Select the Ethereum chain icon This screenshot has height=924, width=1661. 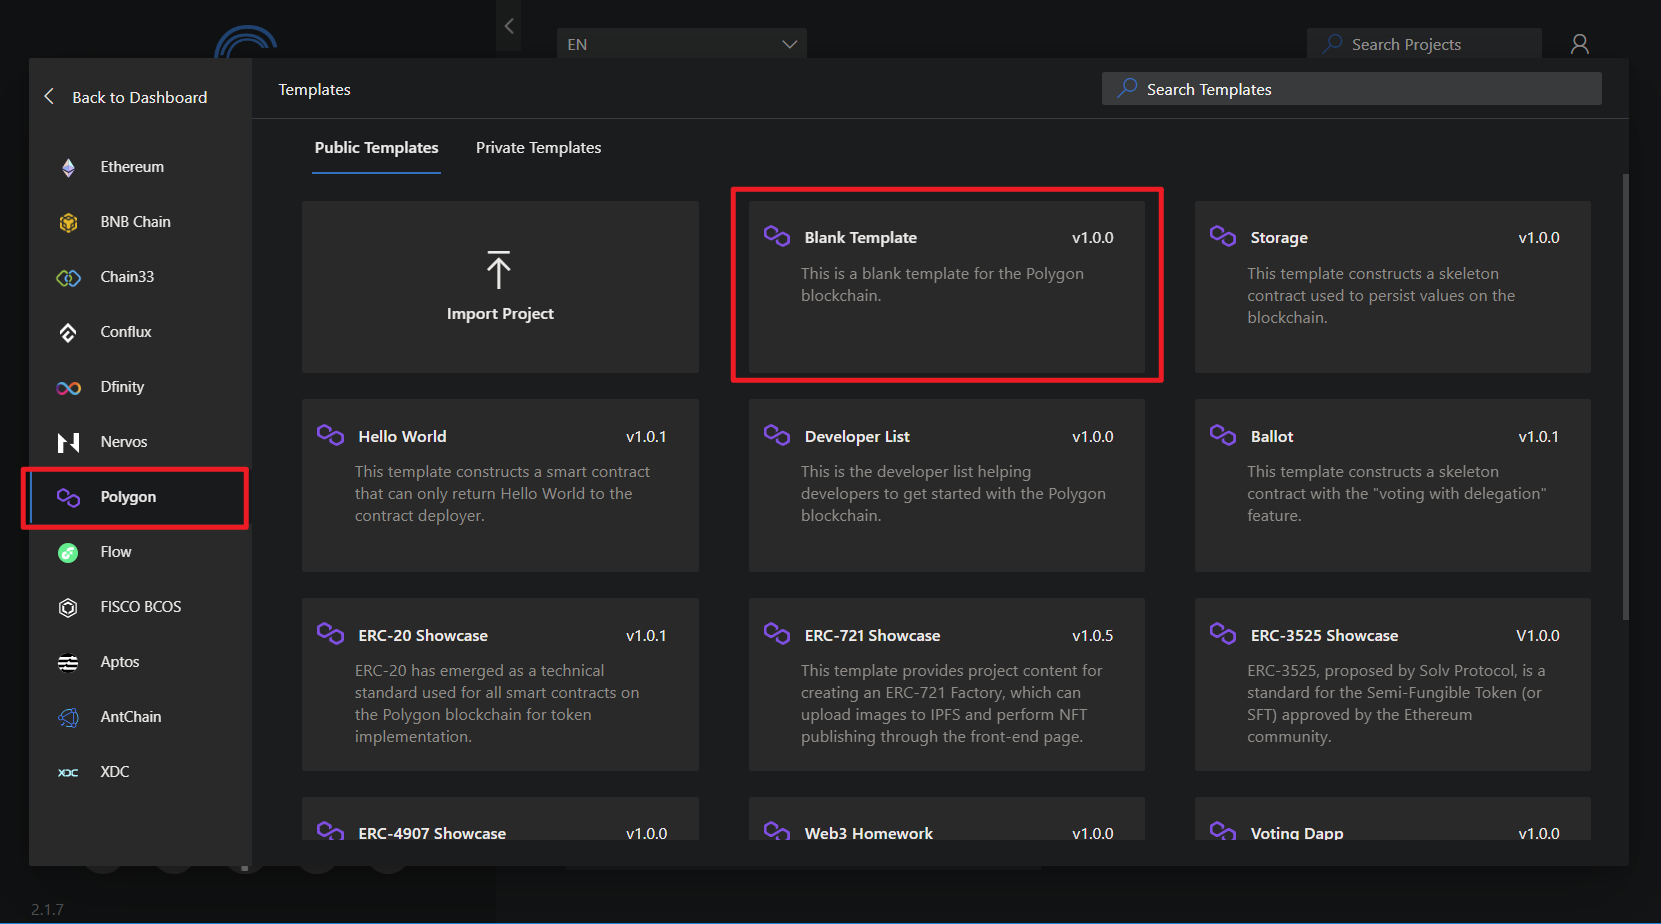pyautogui.click(x=68, y=168)
